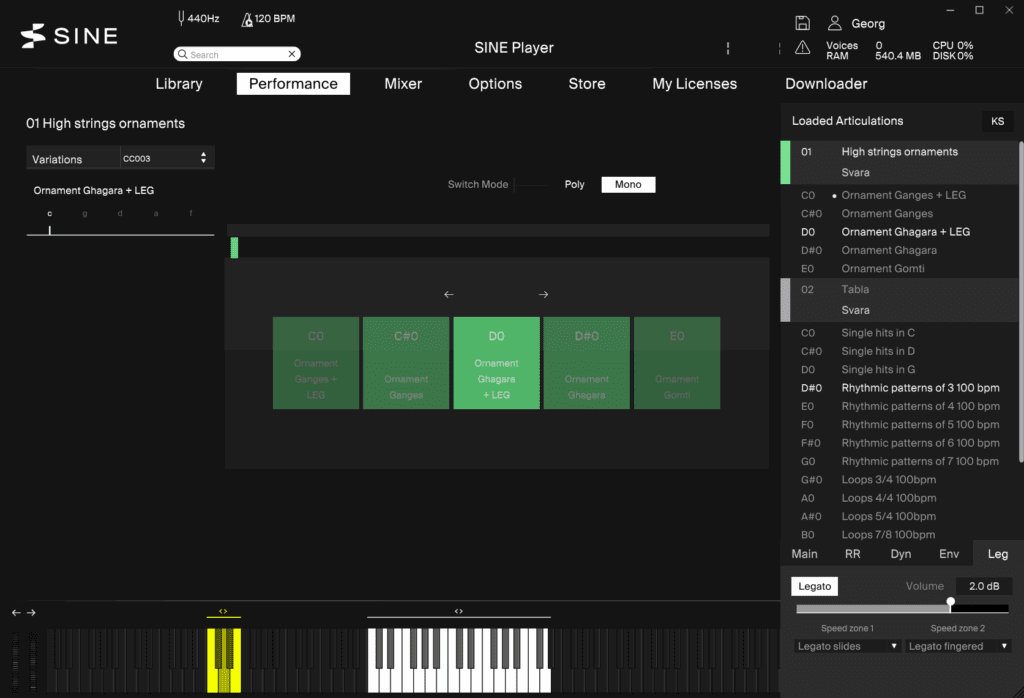Switch mode to Poly
The image size is (1024, 698).
click(x=574, y=185)
